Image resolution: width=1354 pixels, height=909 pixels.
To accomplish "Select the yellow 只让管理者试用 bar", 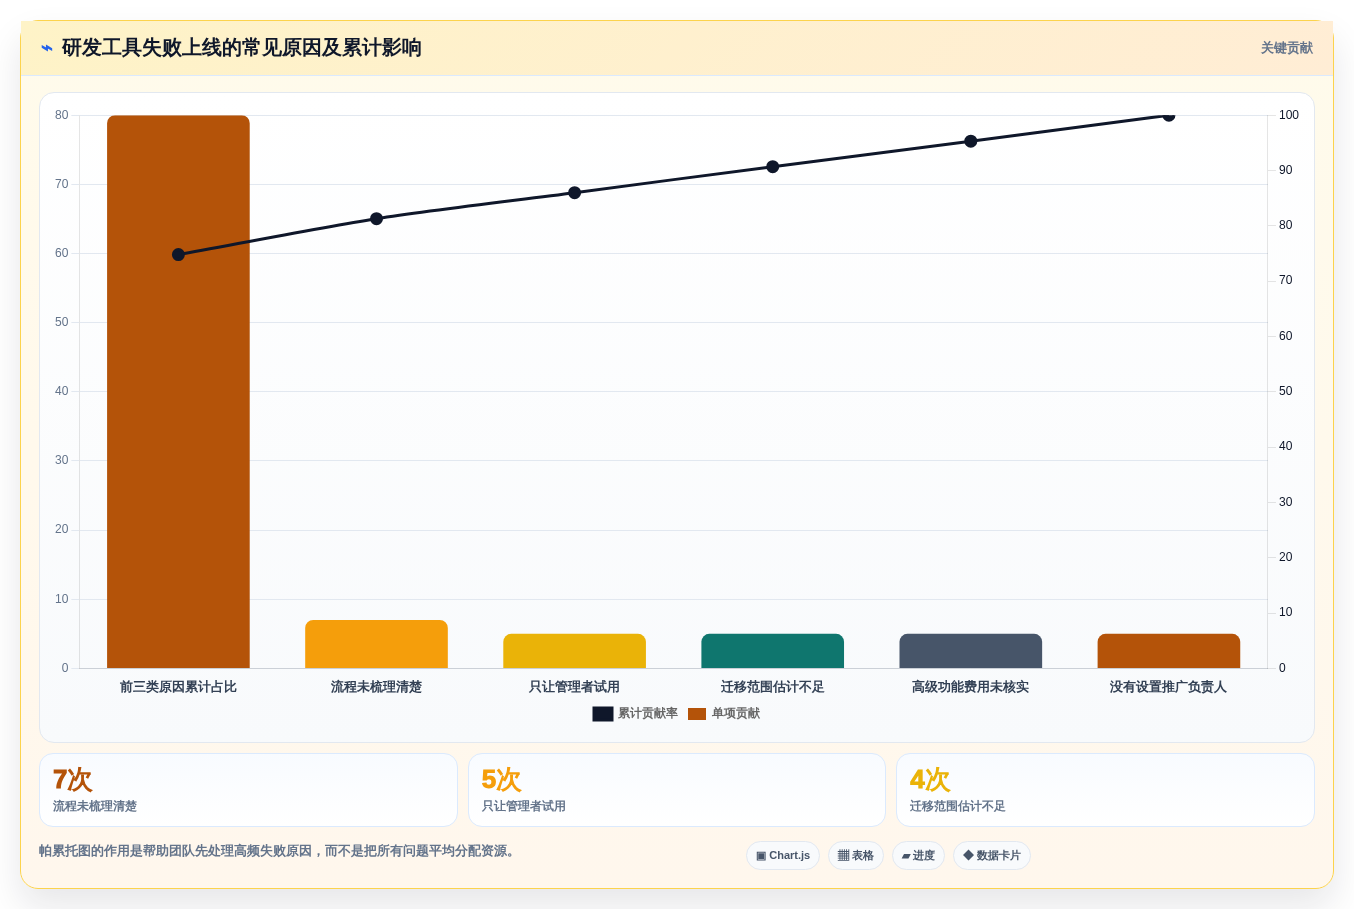I will point(574,651).
